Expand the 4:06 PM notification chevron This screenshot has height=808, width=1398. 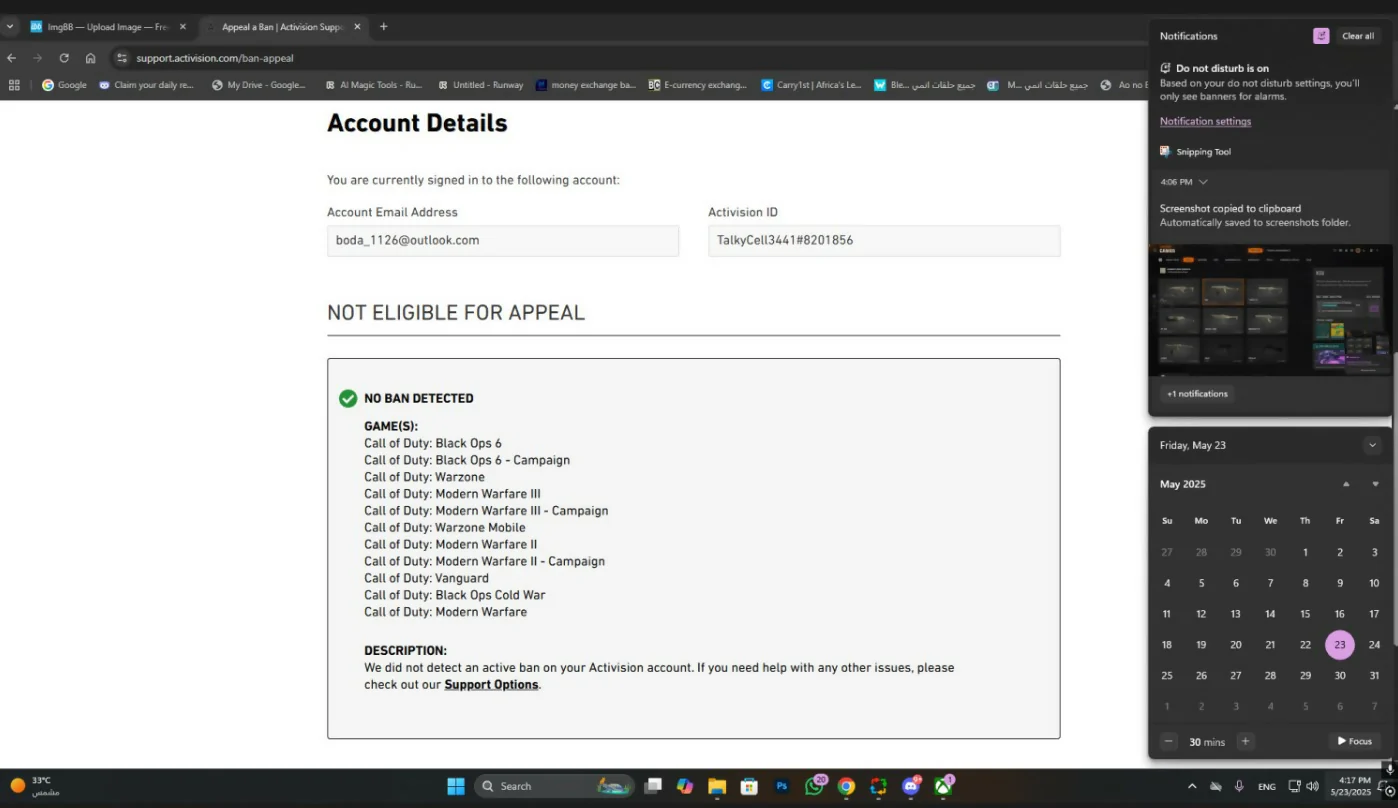point(1203,182)
